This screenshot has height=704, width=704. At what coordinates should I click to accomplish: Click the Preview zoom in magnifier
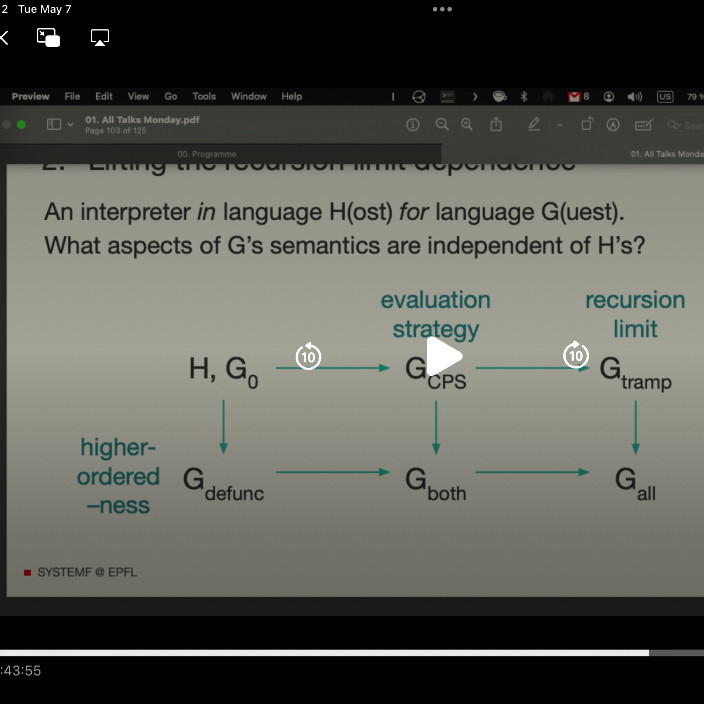point(466,125)
